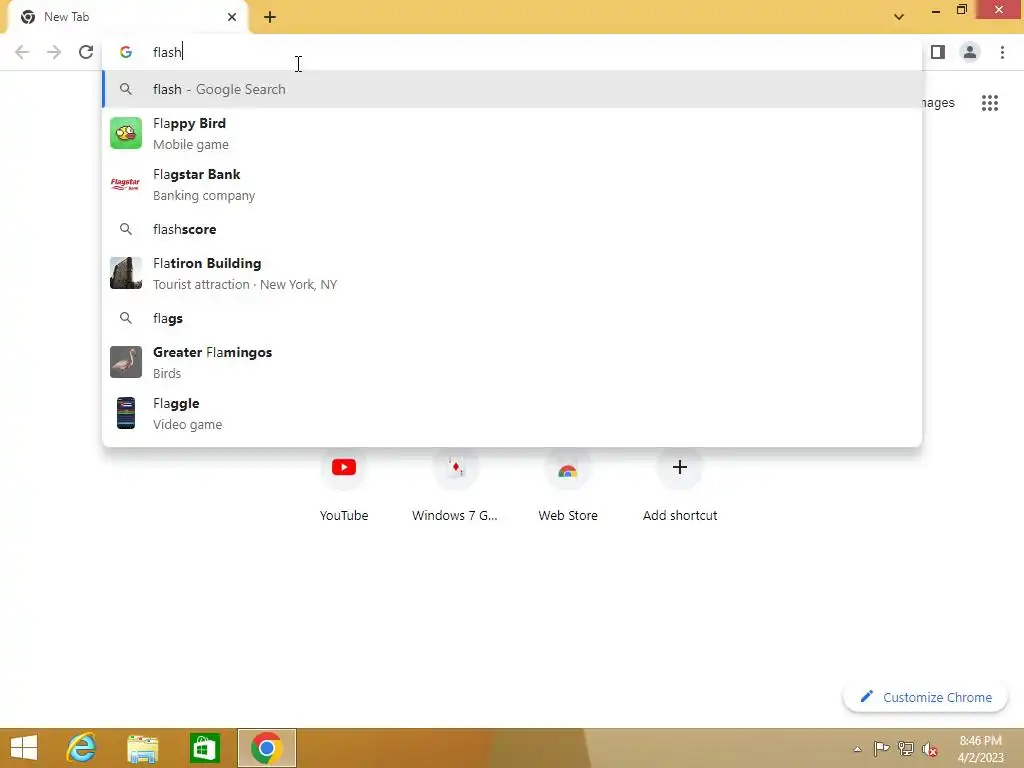
Task: Open the tab search dropdown arrow
Action: coord(899,17)
